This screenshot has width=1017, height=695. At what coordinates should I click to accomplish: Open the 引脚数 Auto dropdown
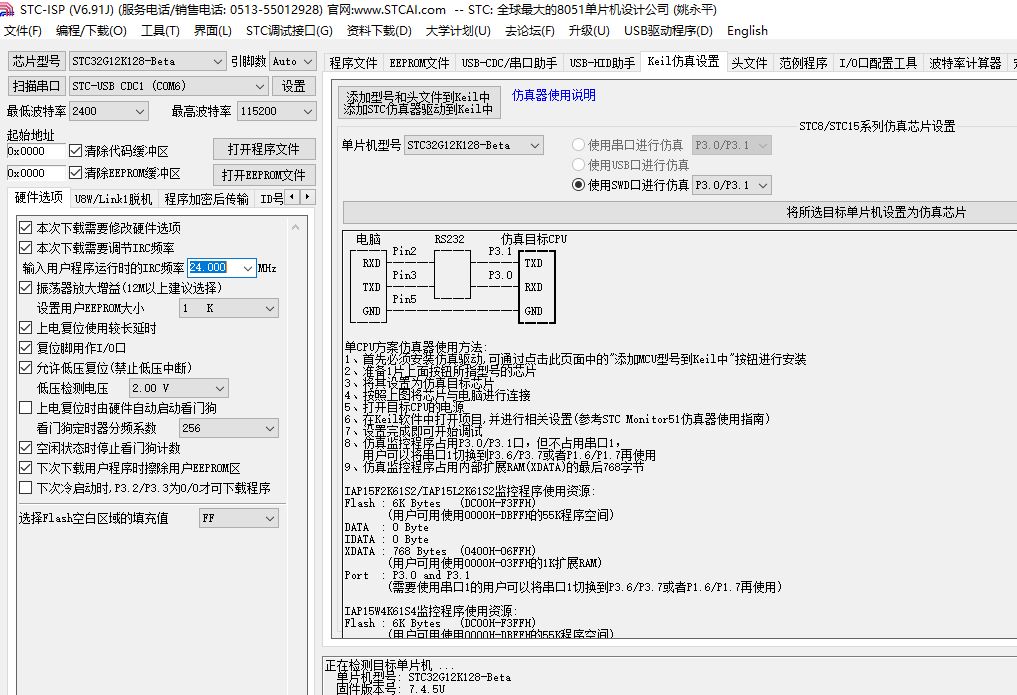(x=293, y=61)
